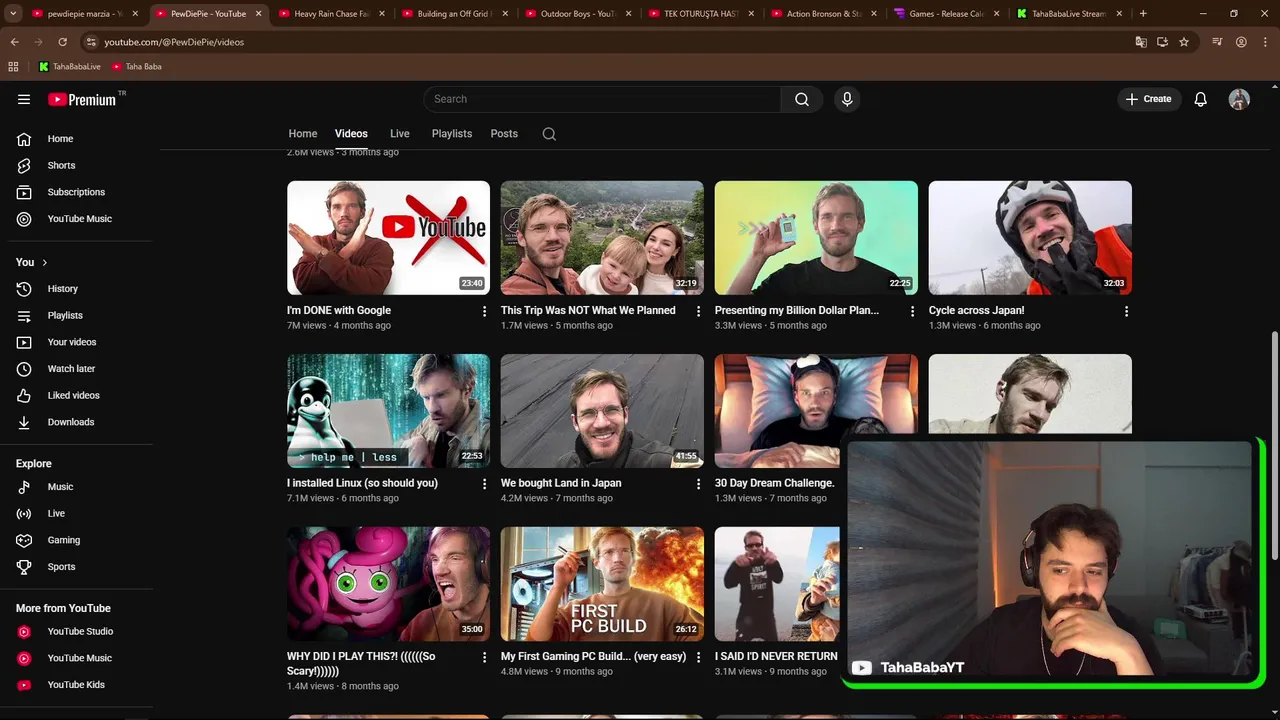Viewport: 1280px width, 720px height.
Task: Click the YouTube Premium logo
Action: click(x=82, y=99)
